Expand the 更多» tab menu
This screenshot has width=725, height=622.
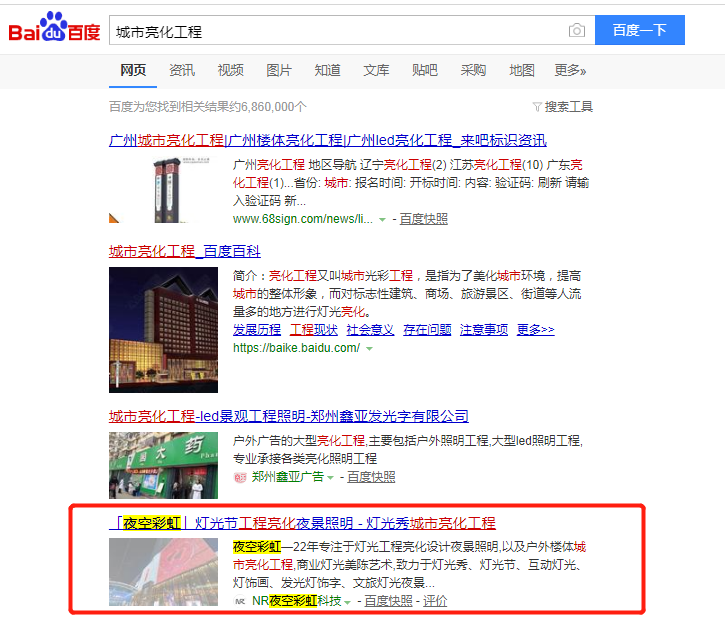570,70
